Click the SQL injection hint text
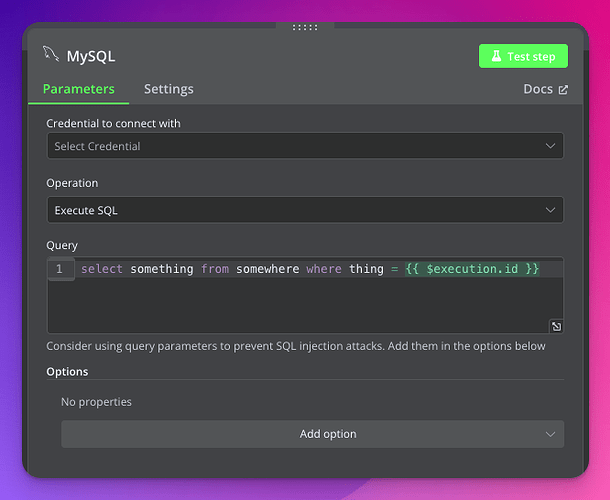This screenshot has width=610, height=500. point(296,346)
